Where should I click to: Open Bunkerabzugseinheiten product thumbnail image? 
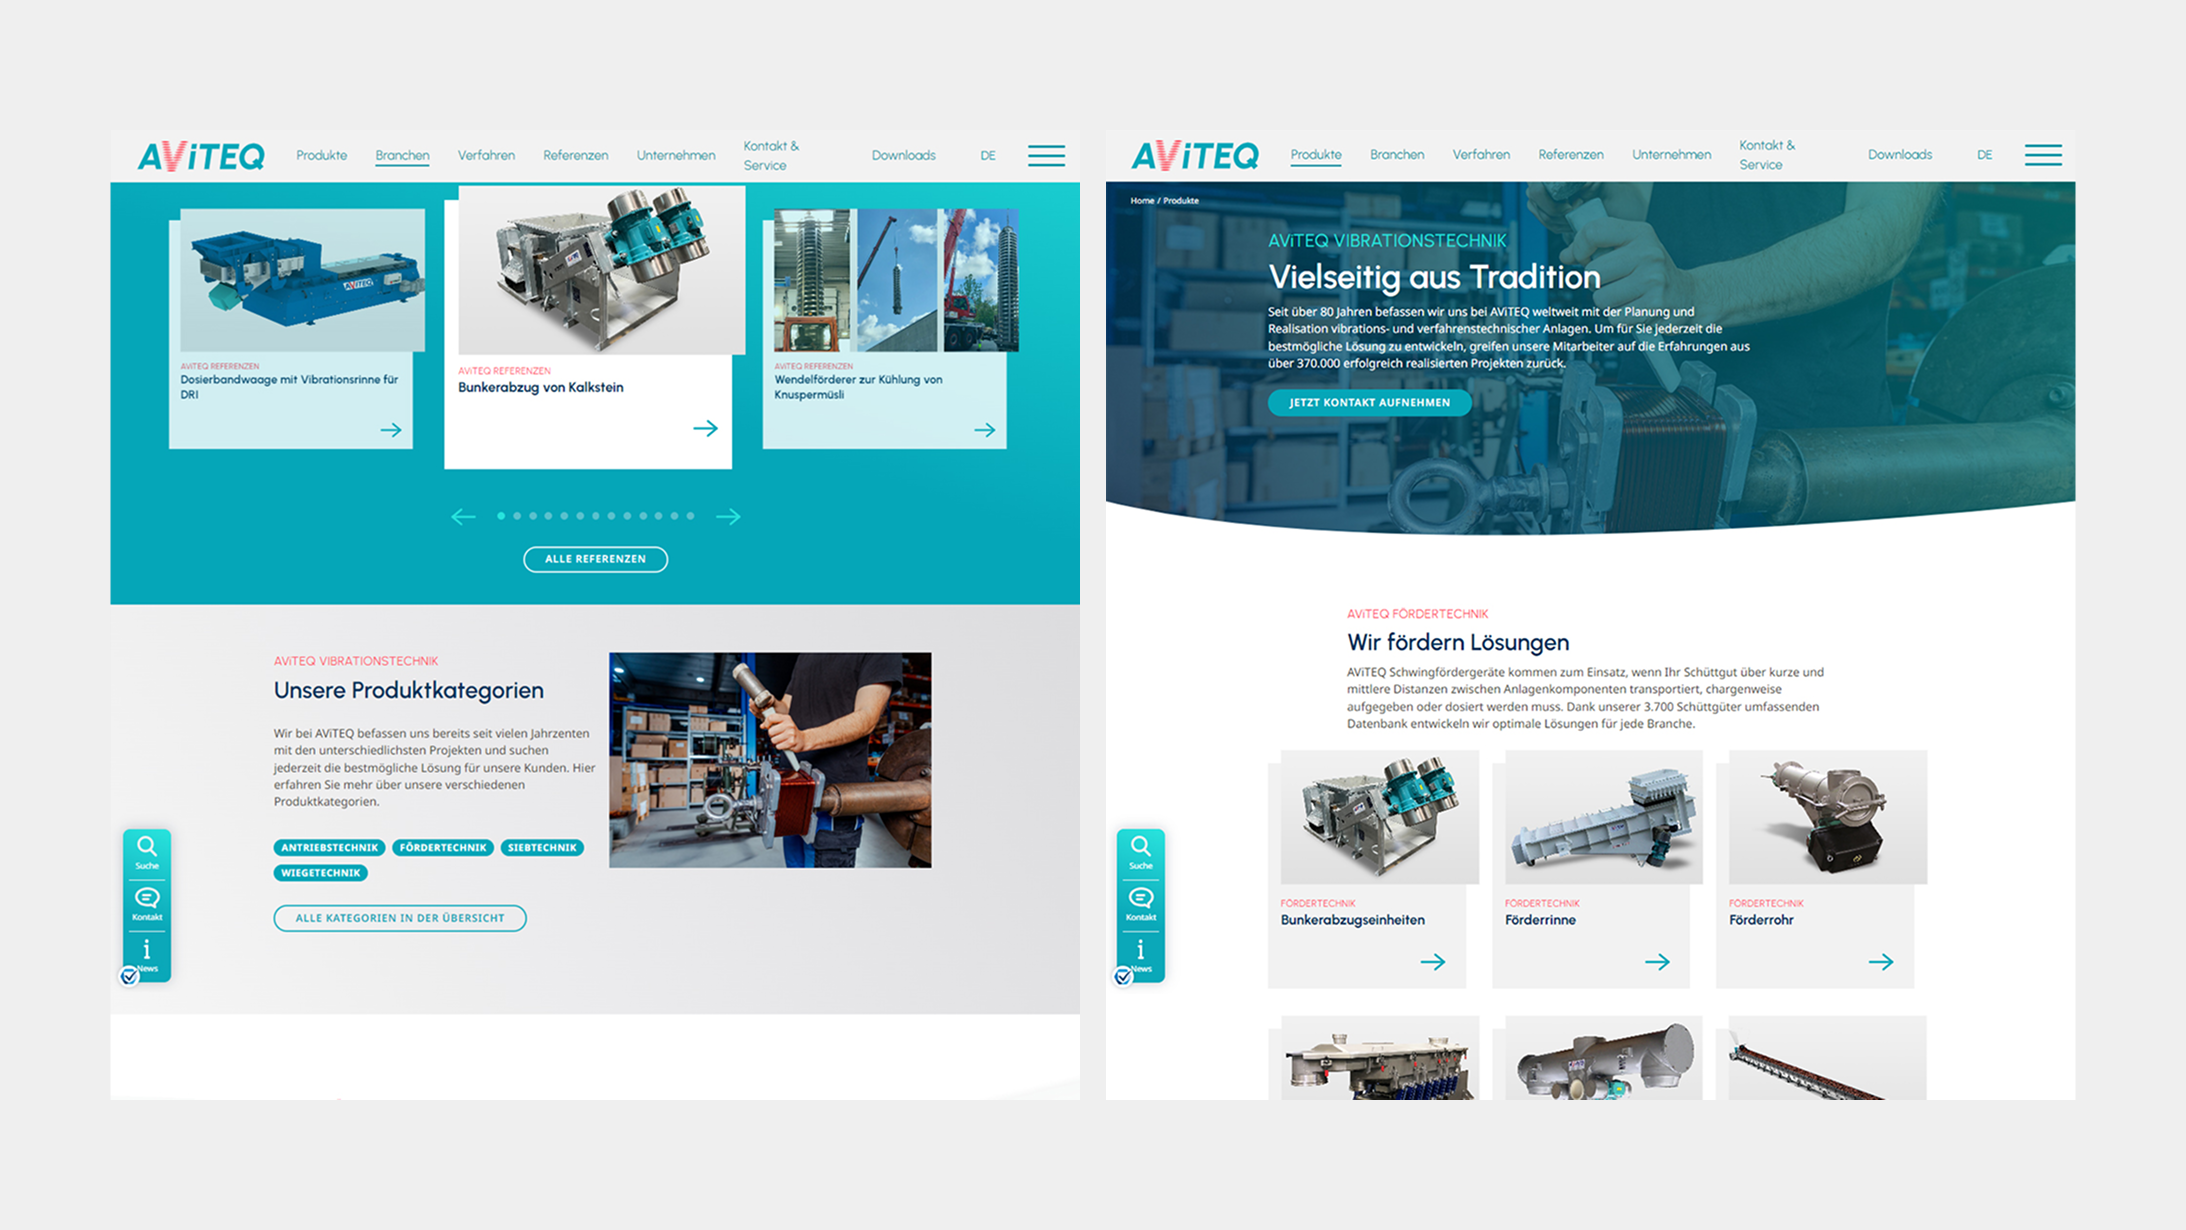click(x=1380, y=817)
